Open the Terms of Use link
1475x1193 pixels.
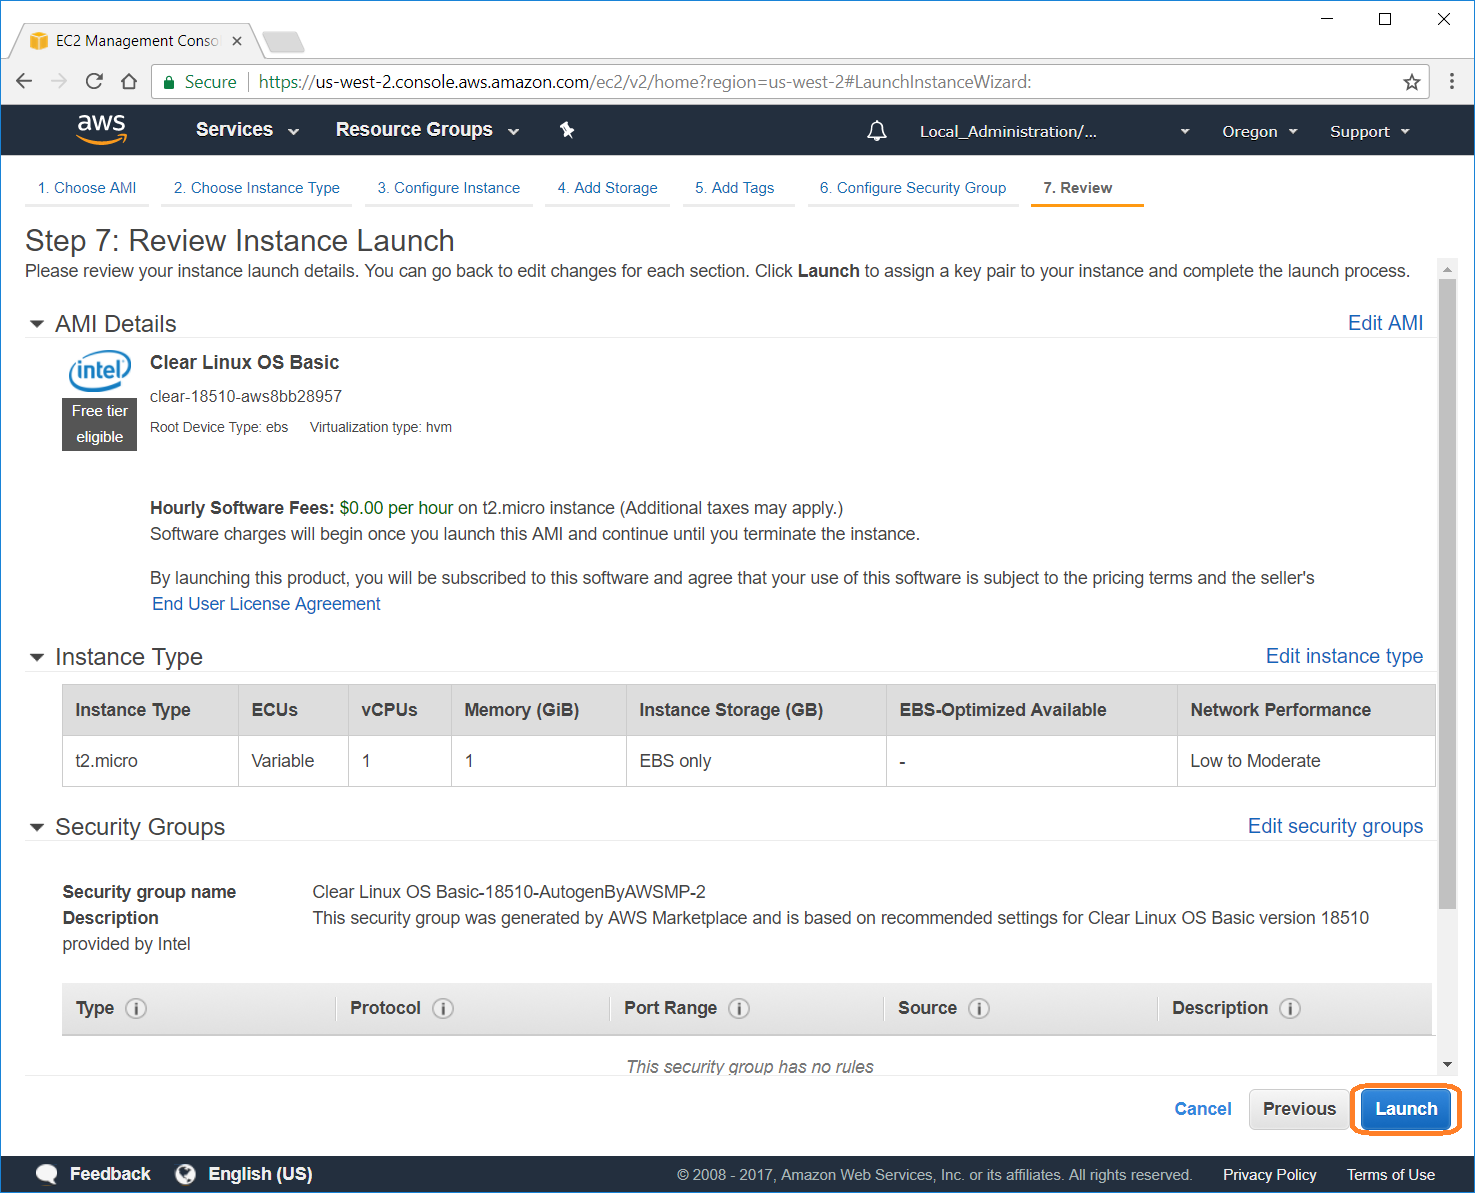1390,1175
